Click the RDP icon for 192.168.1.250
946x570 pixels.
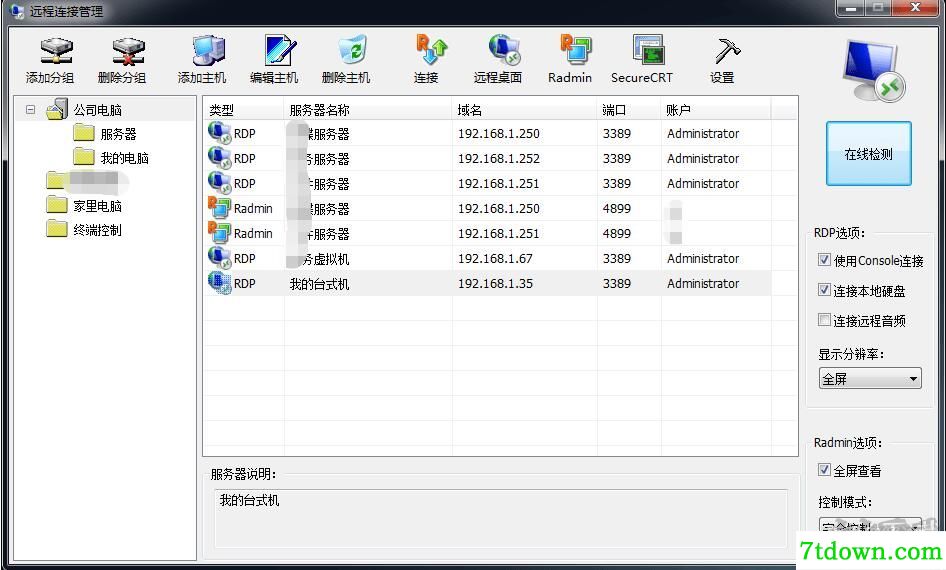[219, 133]
